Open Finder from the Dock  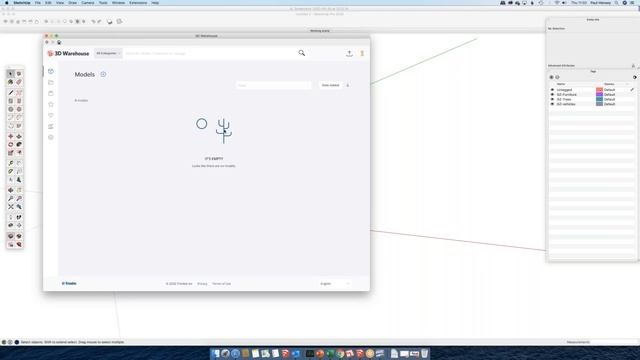pos(216,353)
